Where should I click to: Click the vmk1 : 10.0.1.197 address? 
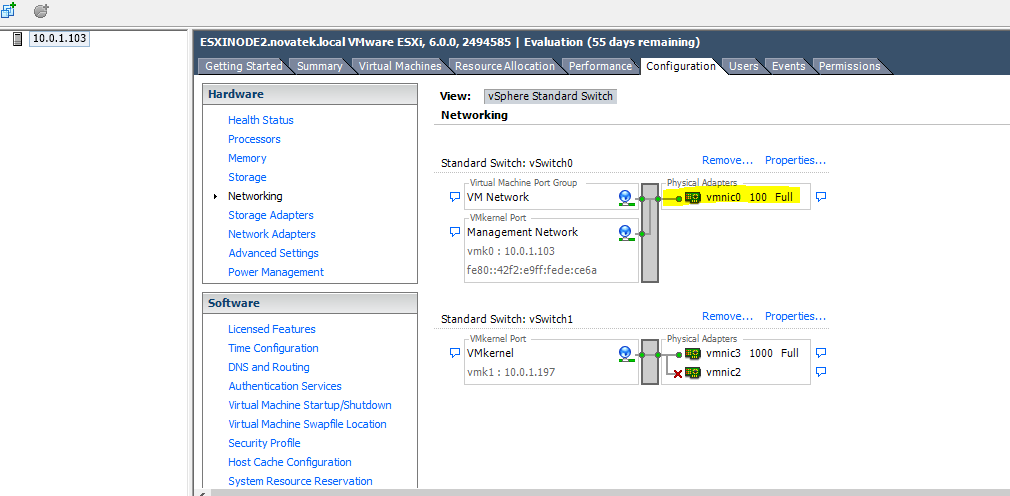511,372
